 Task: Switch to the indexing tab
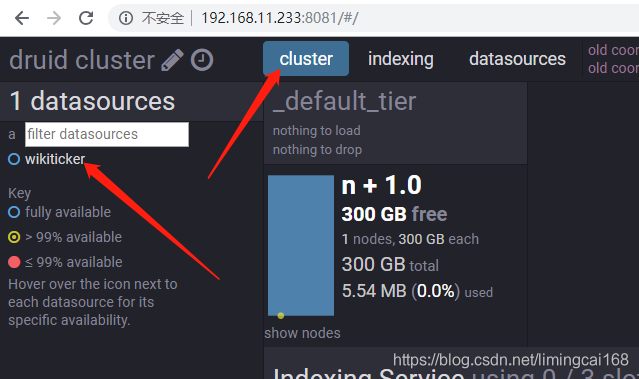click(x=401, y=59)
